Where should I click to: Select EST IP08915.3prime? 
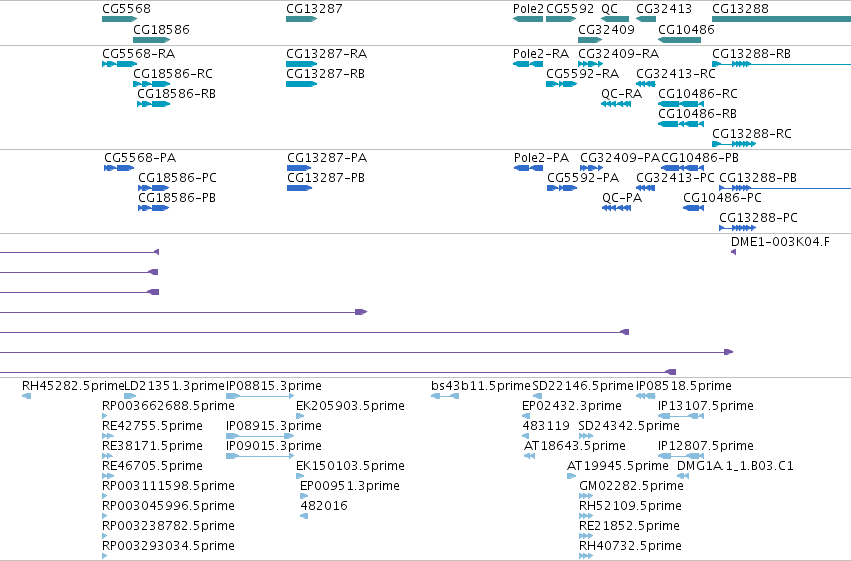click(274, 426)
